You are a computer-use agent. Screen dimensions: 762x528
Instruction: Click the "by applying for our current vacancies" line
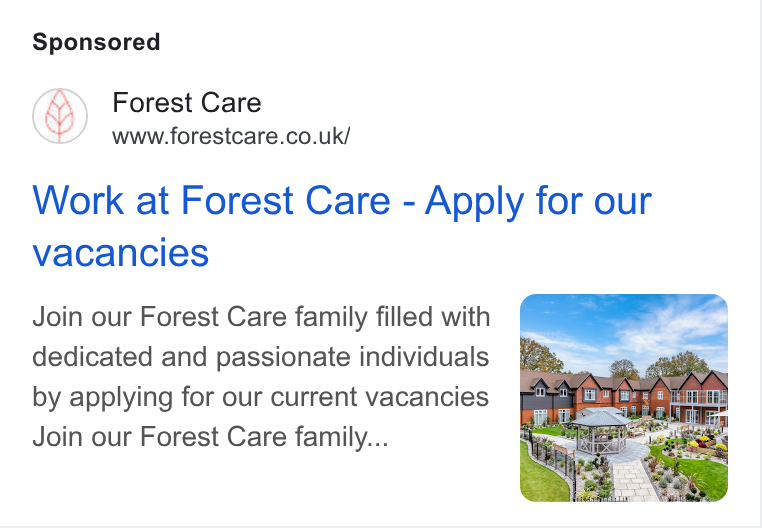(x=260, y=397)
